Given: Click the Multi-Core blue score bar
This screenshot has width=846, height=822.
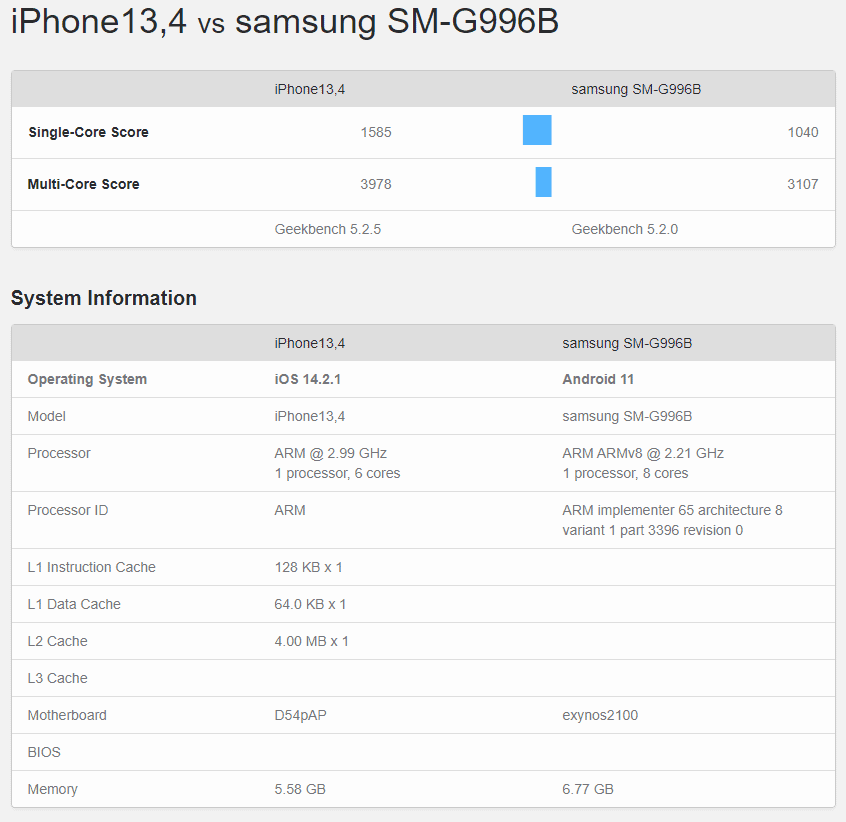Looking at the screenshot, I should [543, 182].
